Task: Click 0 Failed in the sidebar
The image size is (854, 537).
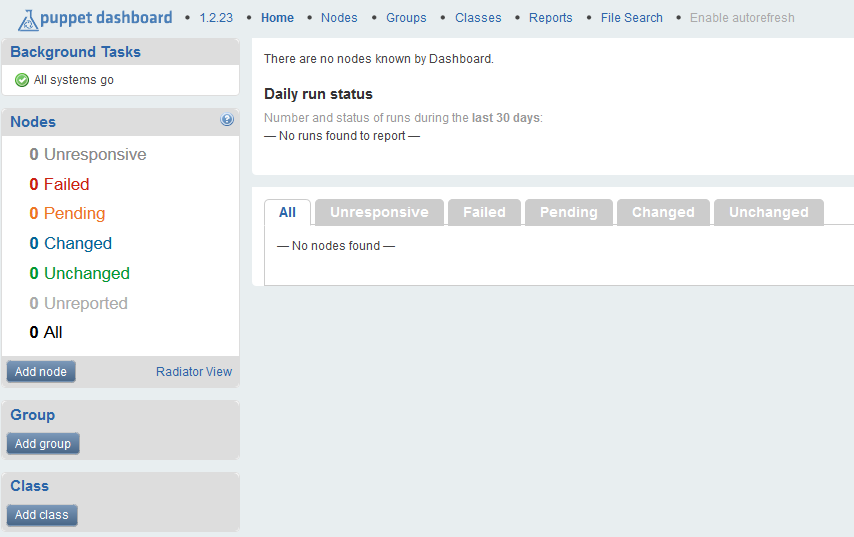Action: (x=59, y=184)
